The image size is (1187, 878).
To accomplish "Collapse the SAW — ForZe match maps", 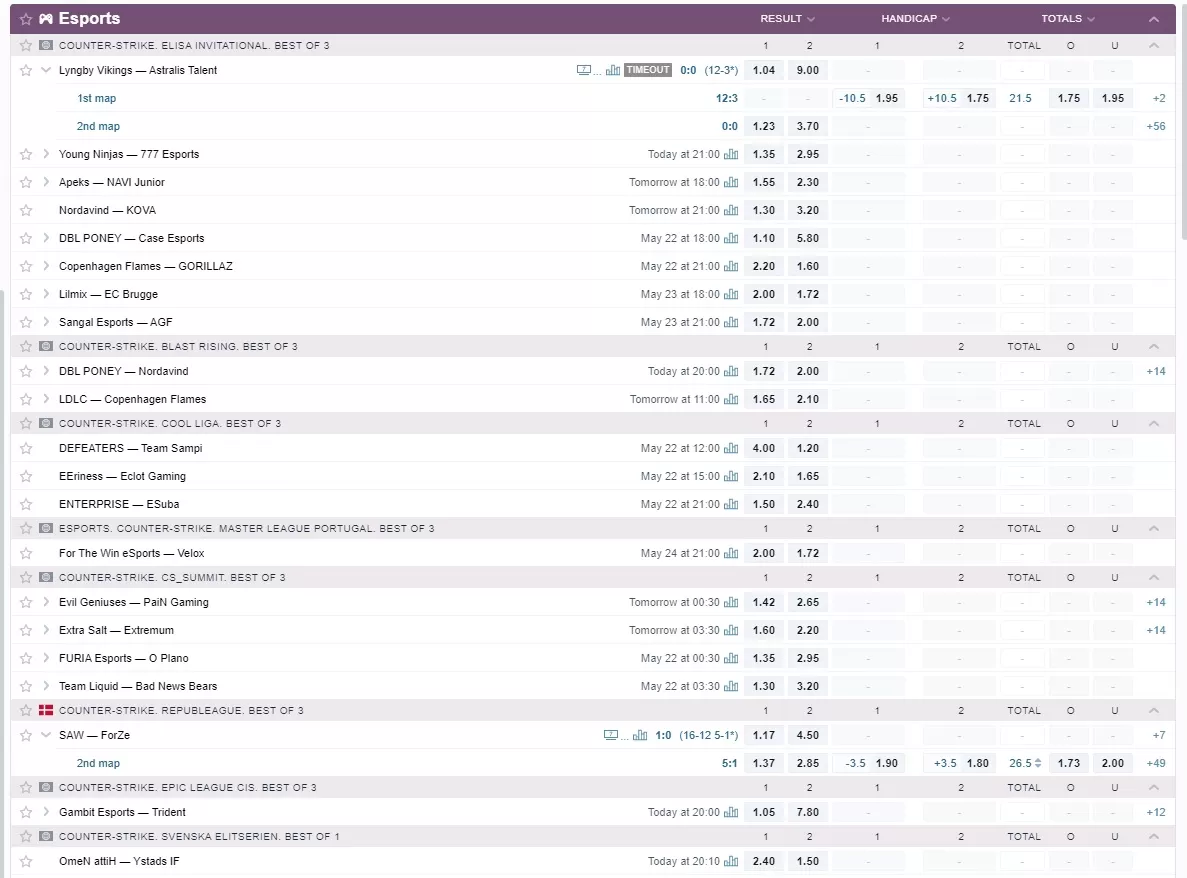I will pyautogui.click(x=46, y=735).
